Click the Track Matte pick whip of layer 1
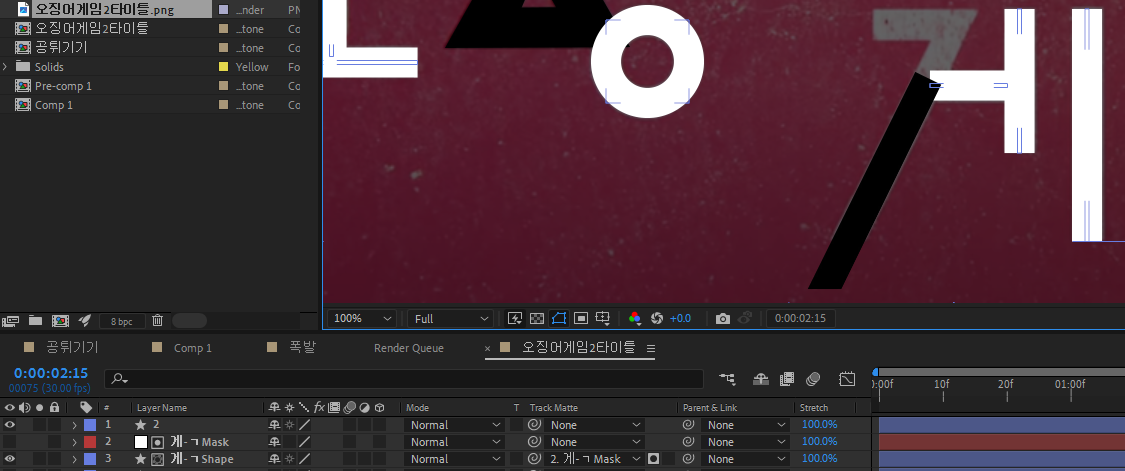 [533, 425]
